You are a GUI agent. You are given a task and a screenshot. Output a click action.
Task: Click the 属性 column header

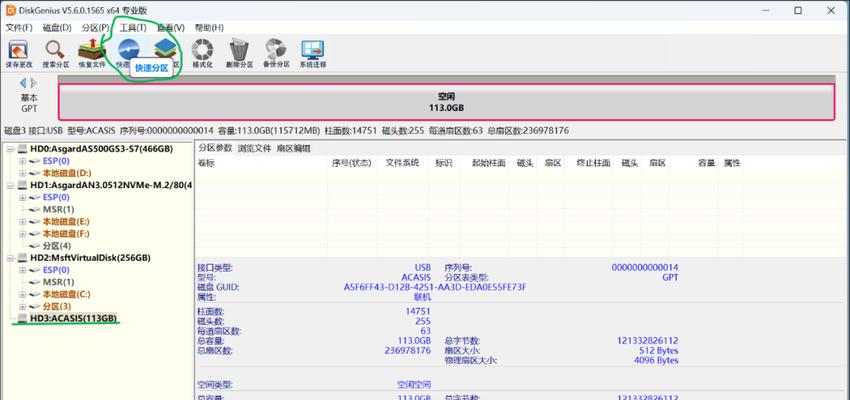732,163
